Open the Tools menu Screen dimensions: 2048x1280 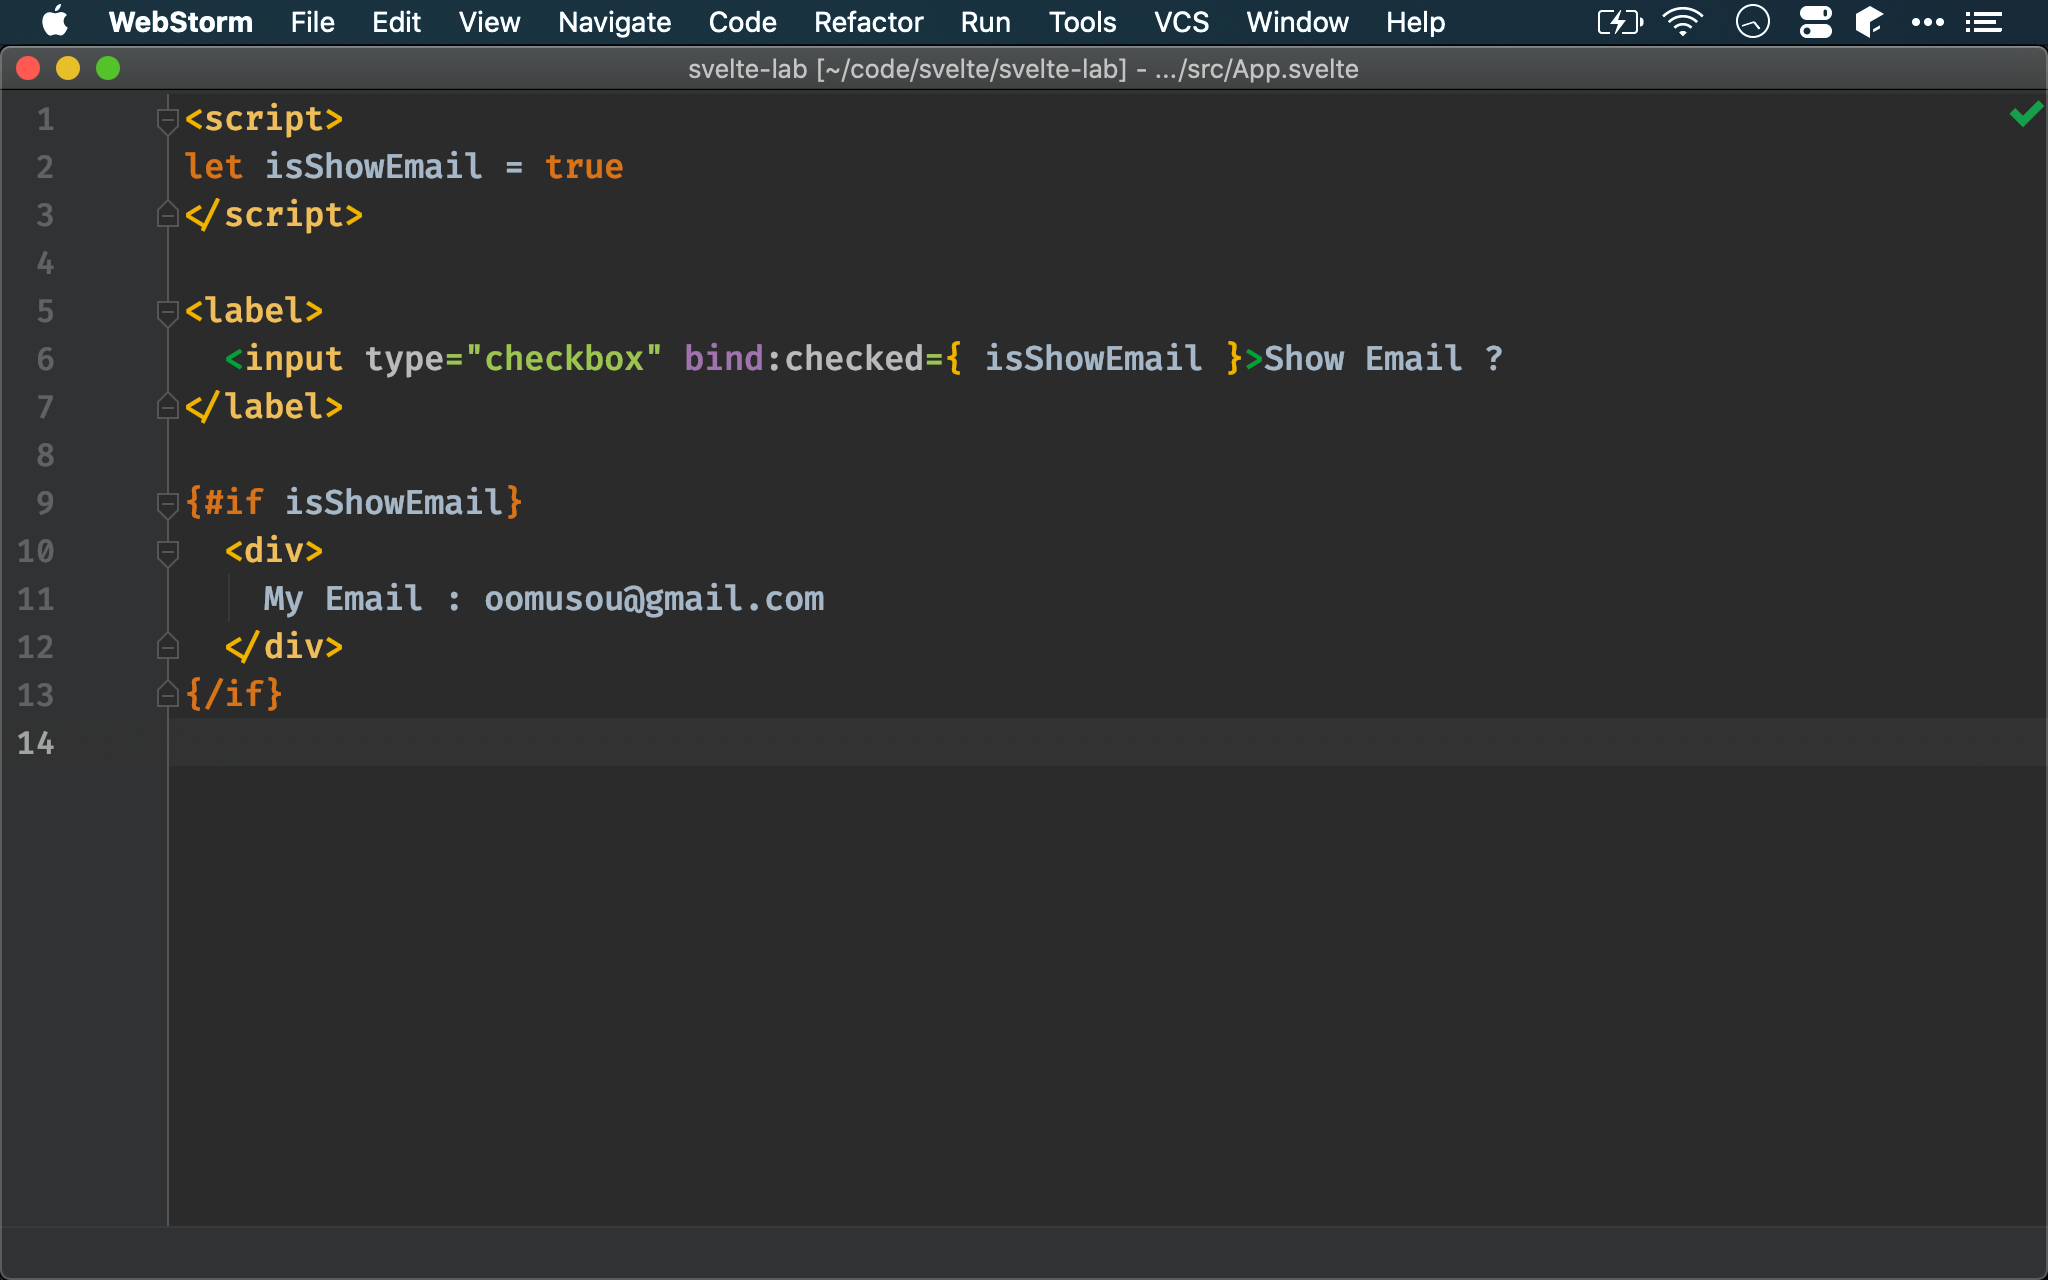(x=1082, y=21)
